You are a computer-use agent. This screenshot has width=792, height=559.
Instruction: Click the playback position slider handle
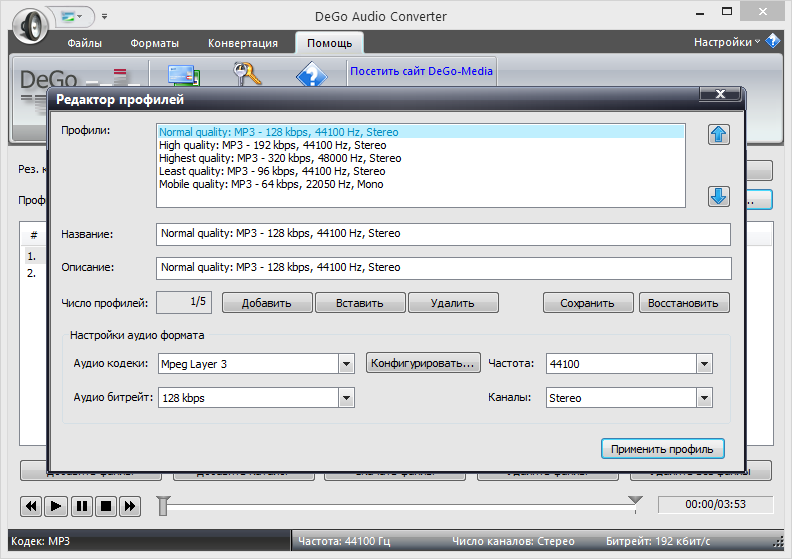click(163, 505)
